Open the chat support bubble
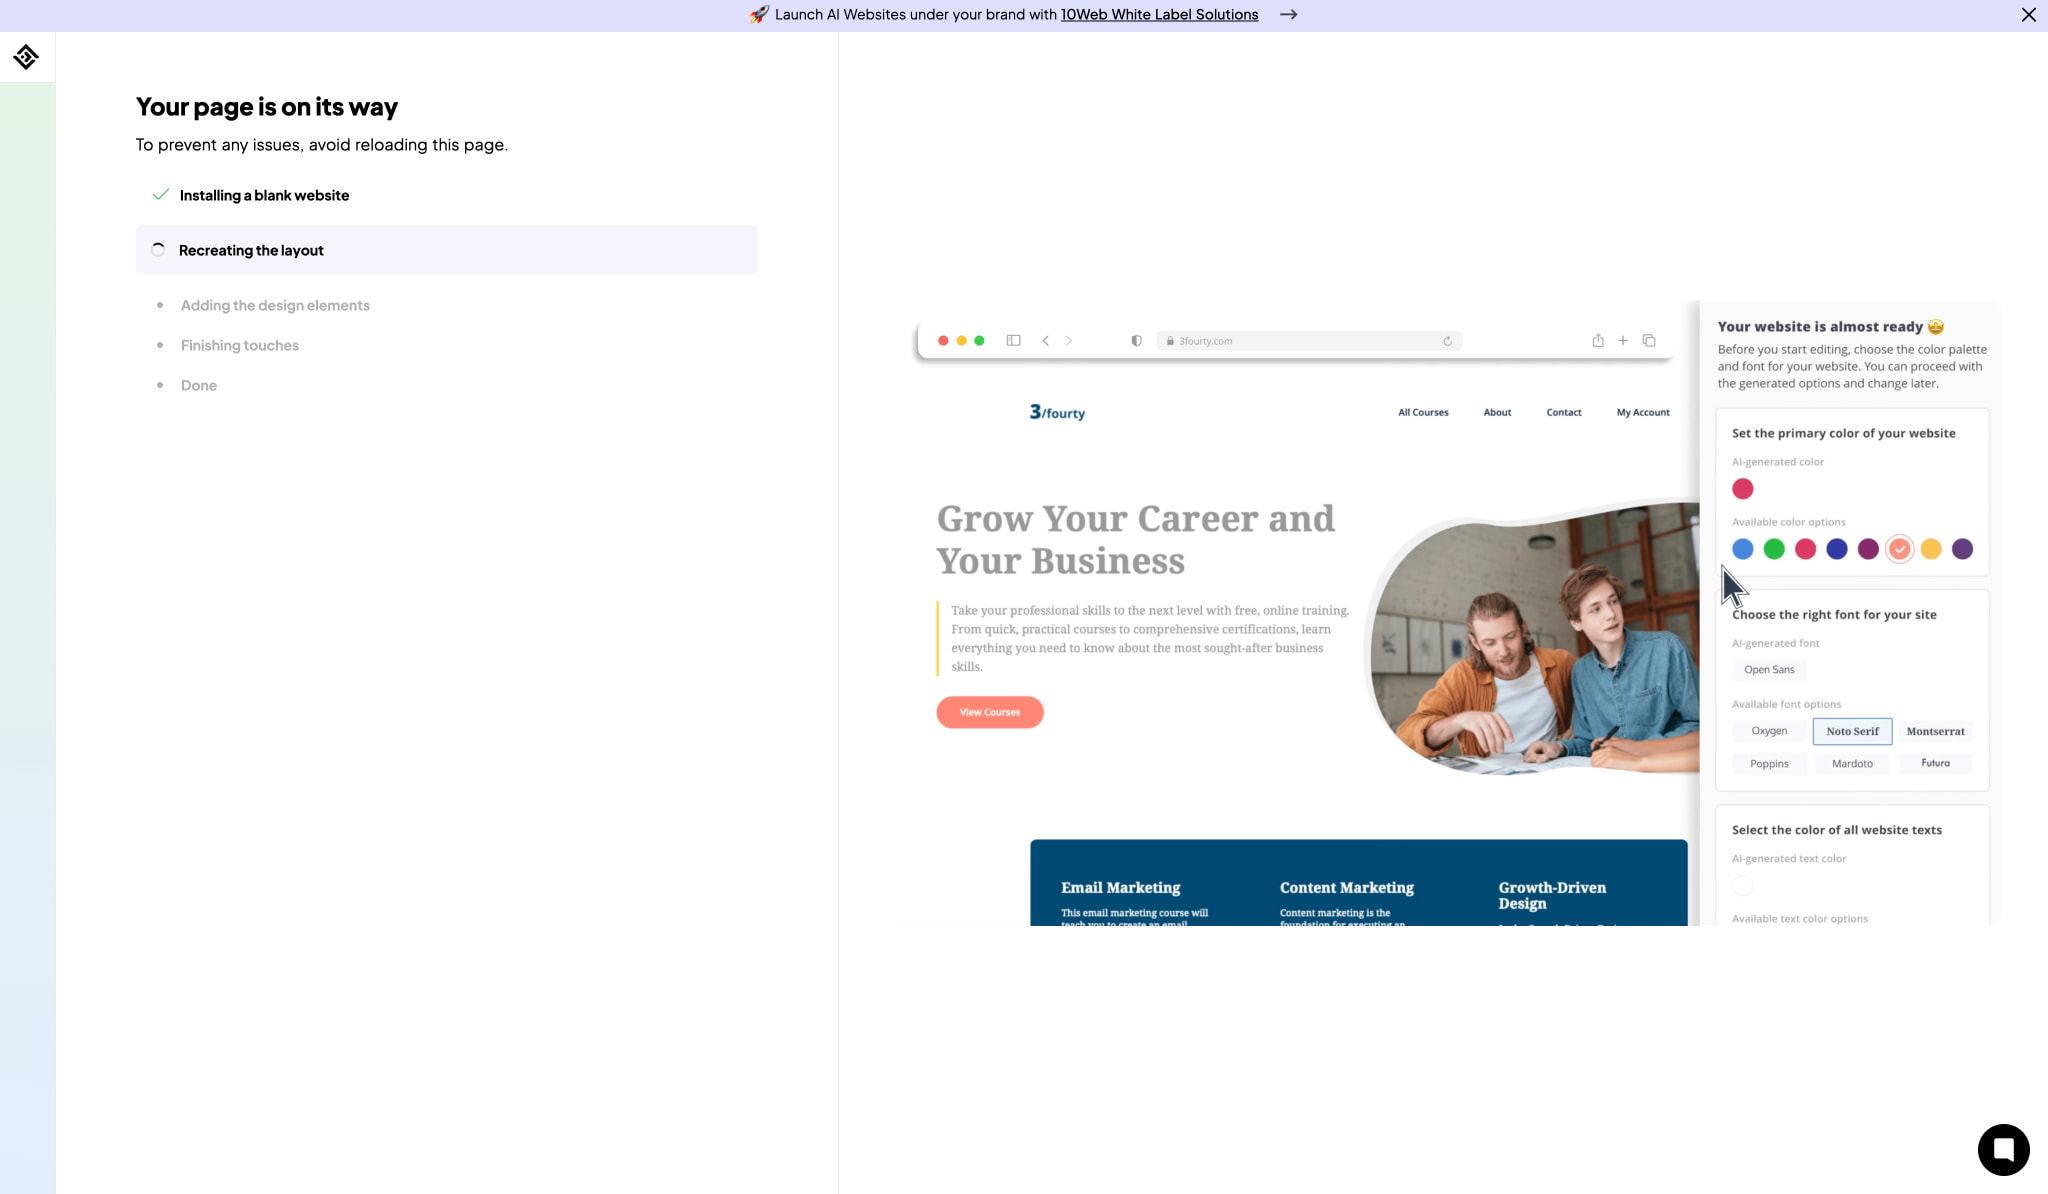Image resolution: width=2048 pixels, height=1194 pixels. pyautogui.click(x=2003, y=1150)
